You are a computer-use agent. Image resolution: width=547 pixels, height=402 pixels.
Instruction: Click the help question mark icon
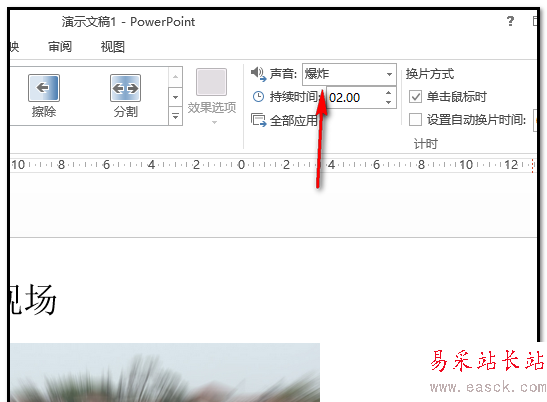[x=510, y=21]
